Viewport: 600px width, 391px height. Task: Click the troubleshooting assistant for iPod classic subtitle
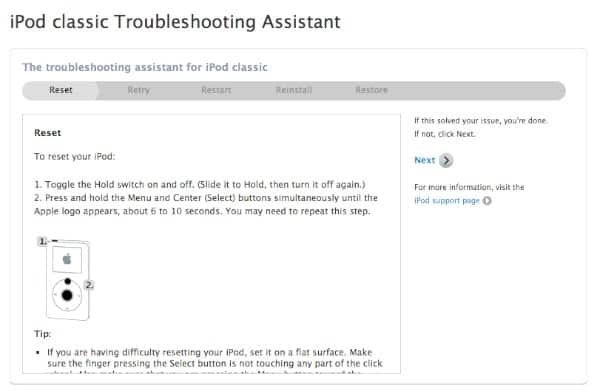(x=145, y=67)
